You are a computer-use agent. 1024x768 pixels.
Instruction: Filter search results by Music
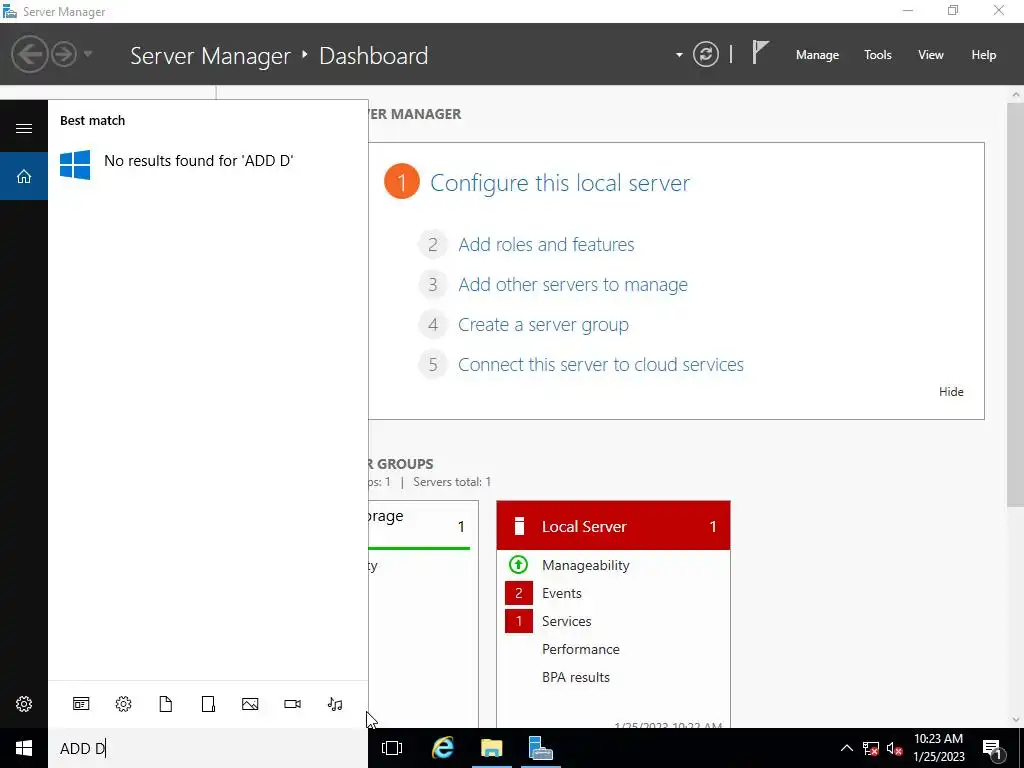335,704
